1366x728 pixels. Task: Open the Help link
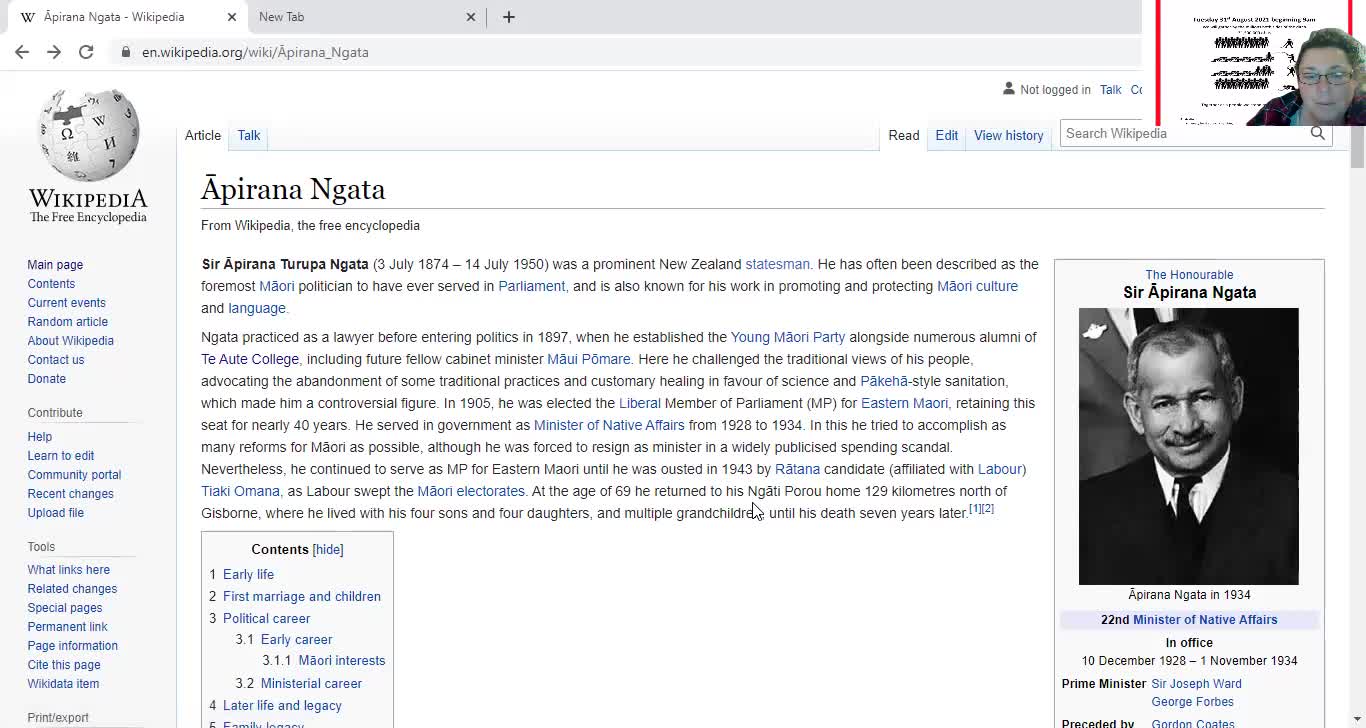click(40, 437)
